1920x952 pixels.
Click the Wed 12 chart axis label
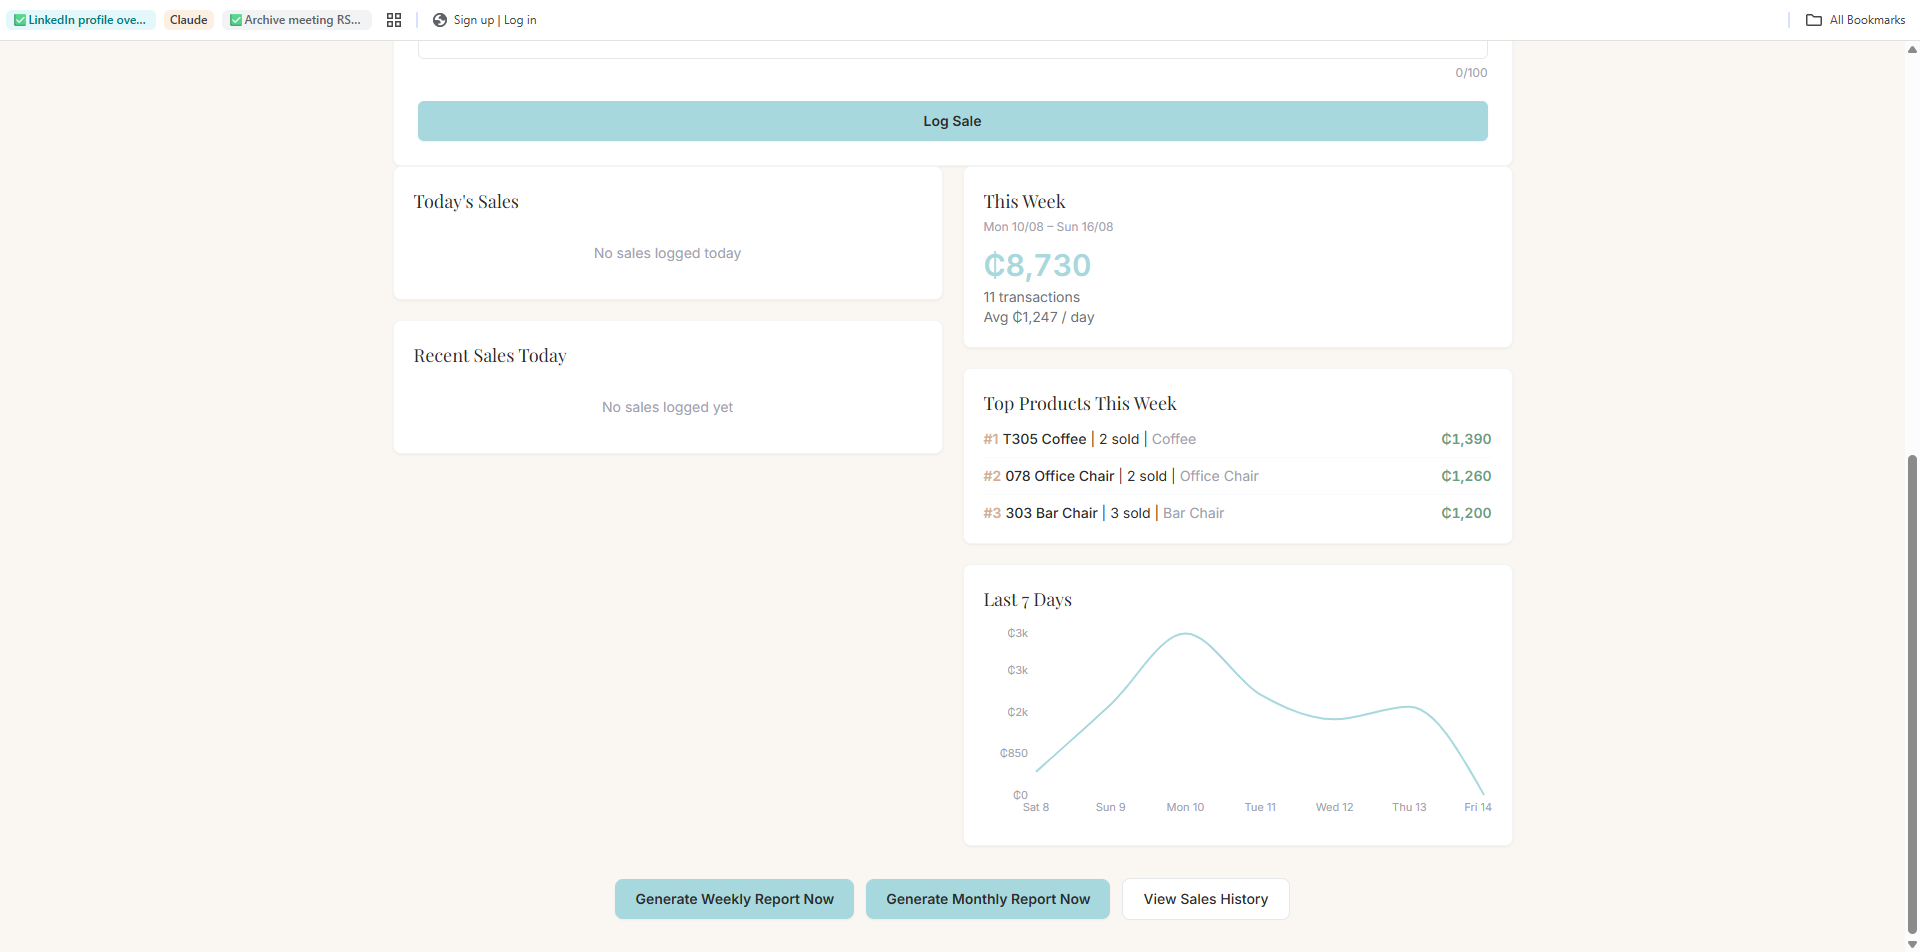point(1334,807)
